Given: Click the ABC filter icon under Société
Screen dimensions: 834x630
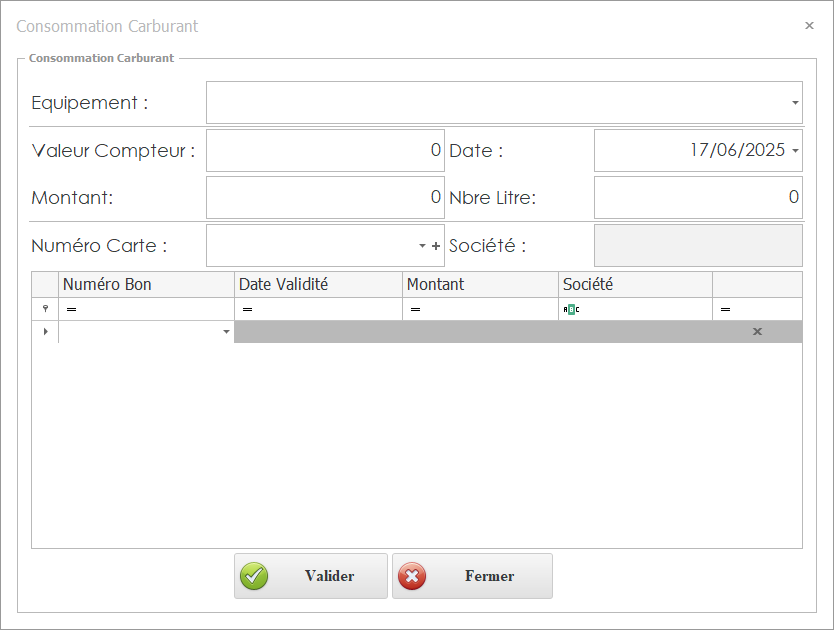Looking at the screenshot, I should pos(571,310).
